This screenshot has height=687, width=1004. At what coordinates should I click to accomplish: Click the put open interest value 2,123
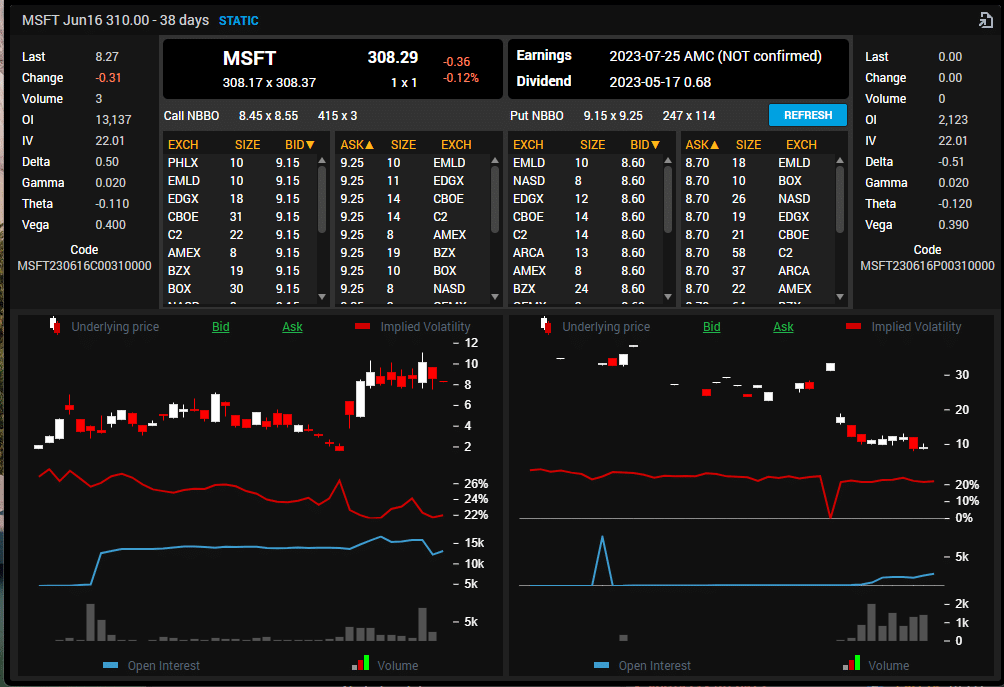(953, 120)
